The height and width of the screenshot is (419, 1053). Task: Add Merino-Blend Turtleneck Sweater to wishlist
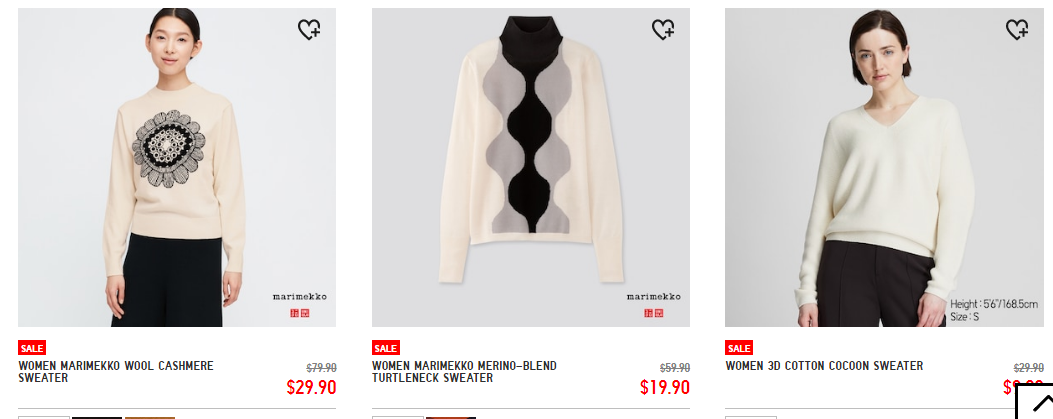coord(663,30)
